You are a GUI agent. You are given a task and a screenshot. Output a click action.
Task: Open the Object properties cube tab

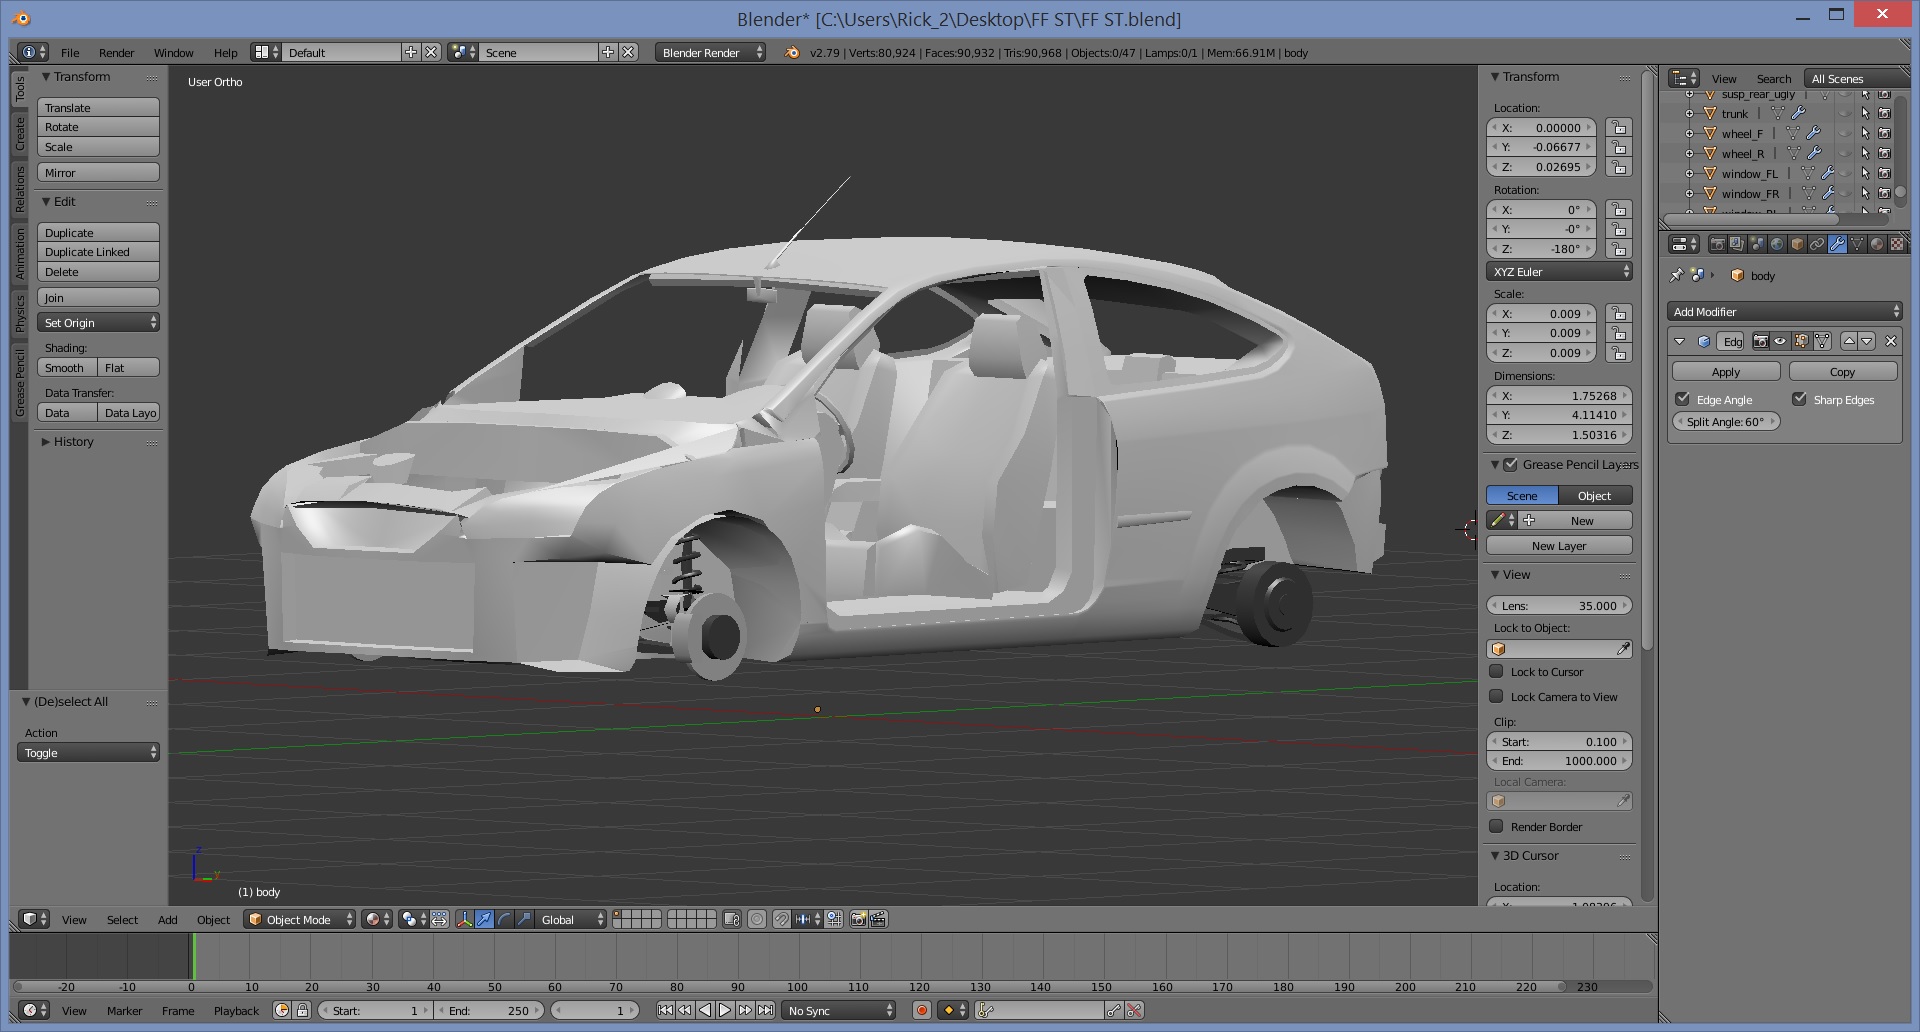pyautogui.click(x=1797, y=244)
